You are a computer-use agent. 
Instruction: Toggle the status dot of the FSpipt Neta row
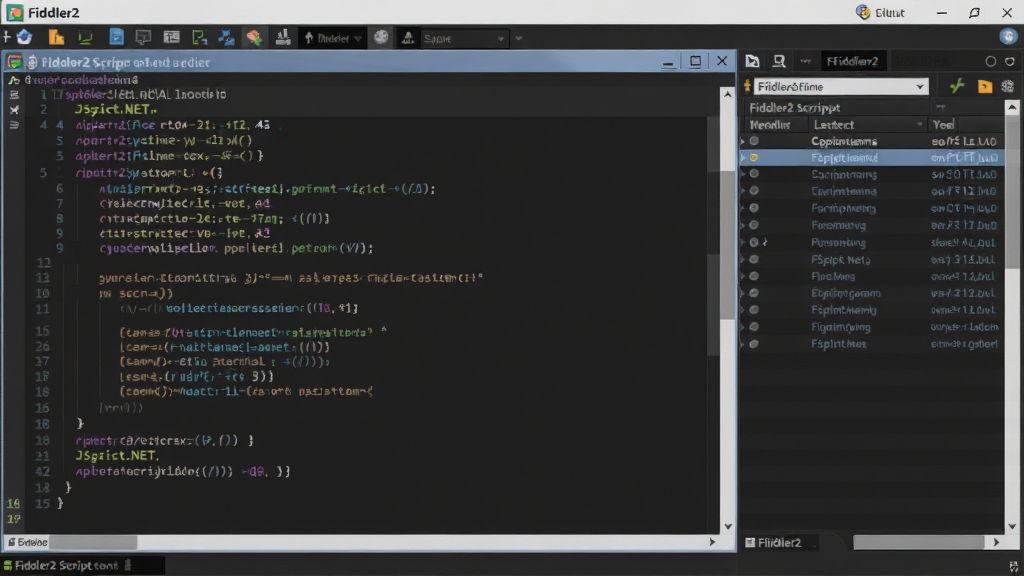click(x=754, y=259)
